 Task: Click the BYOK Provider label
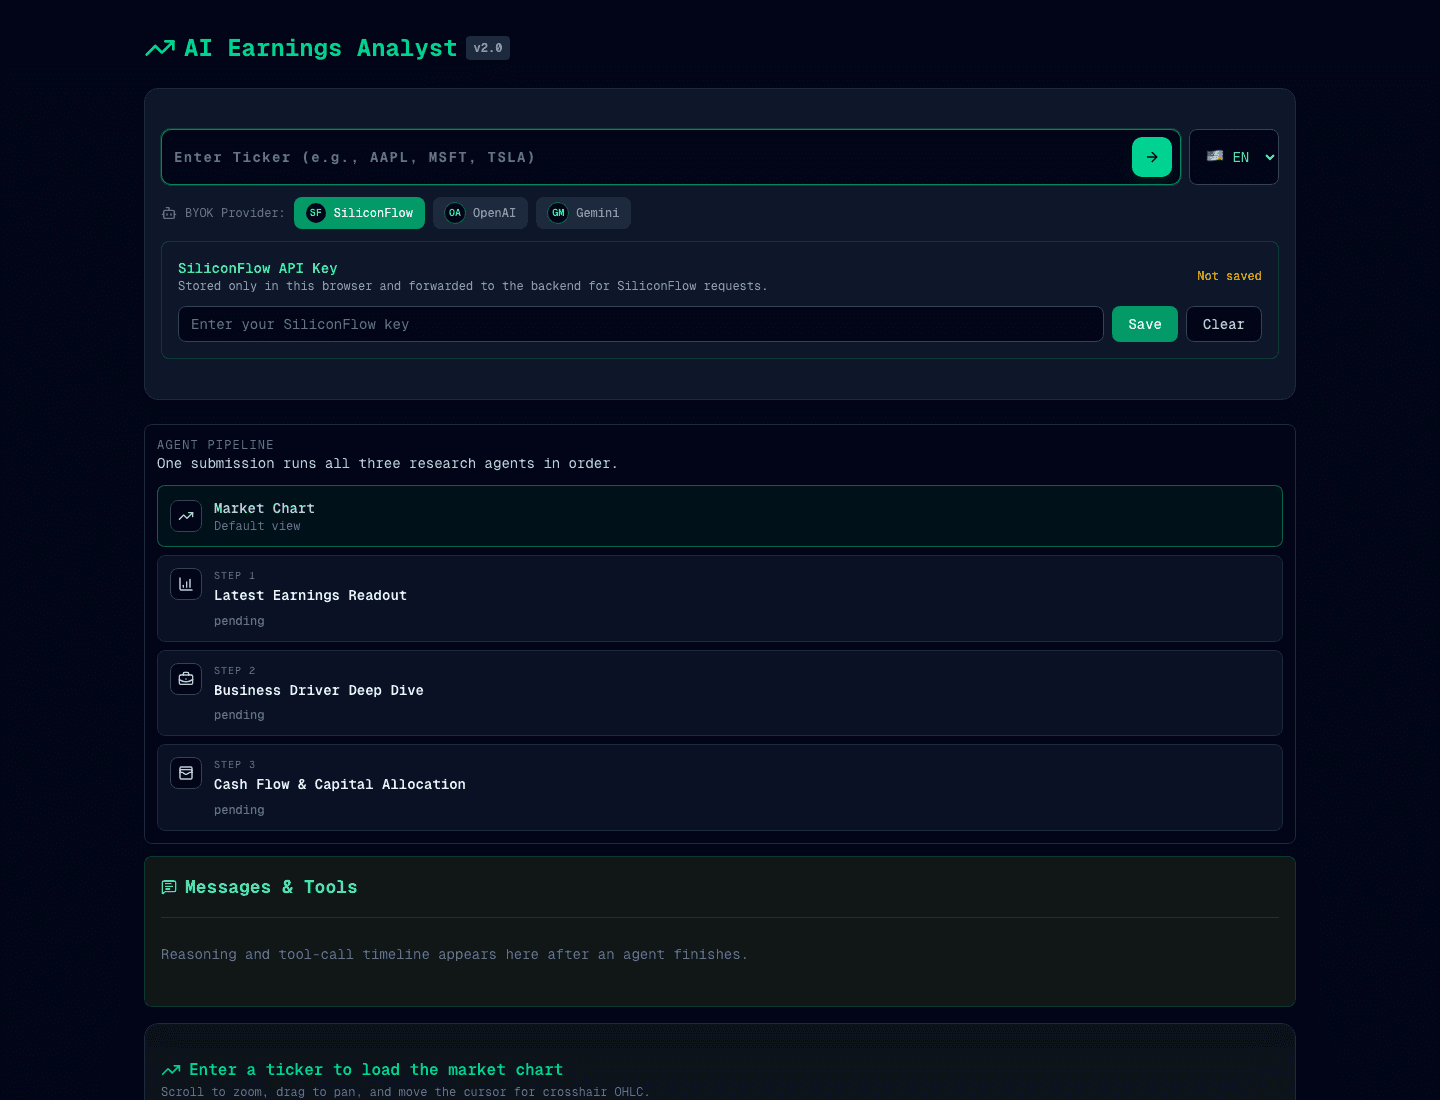tap(235, 213)
